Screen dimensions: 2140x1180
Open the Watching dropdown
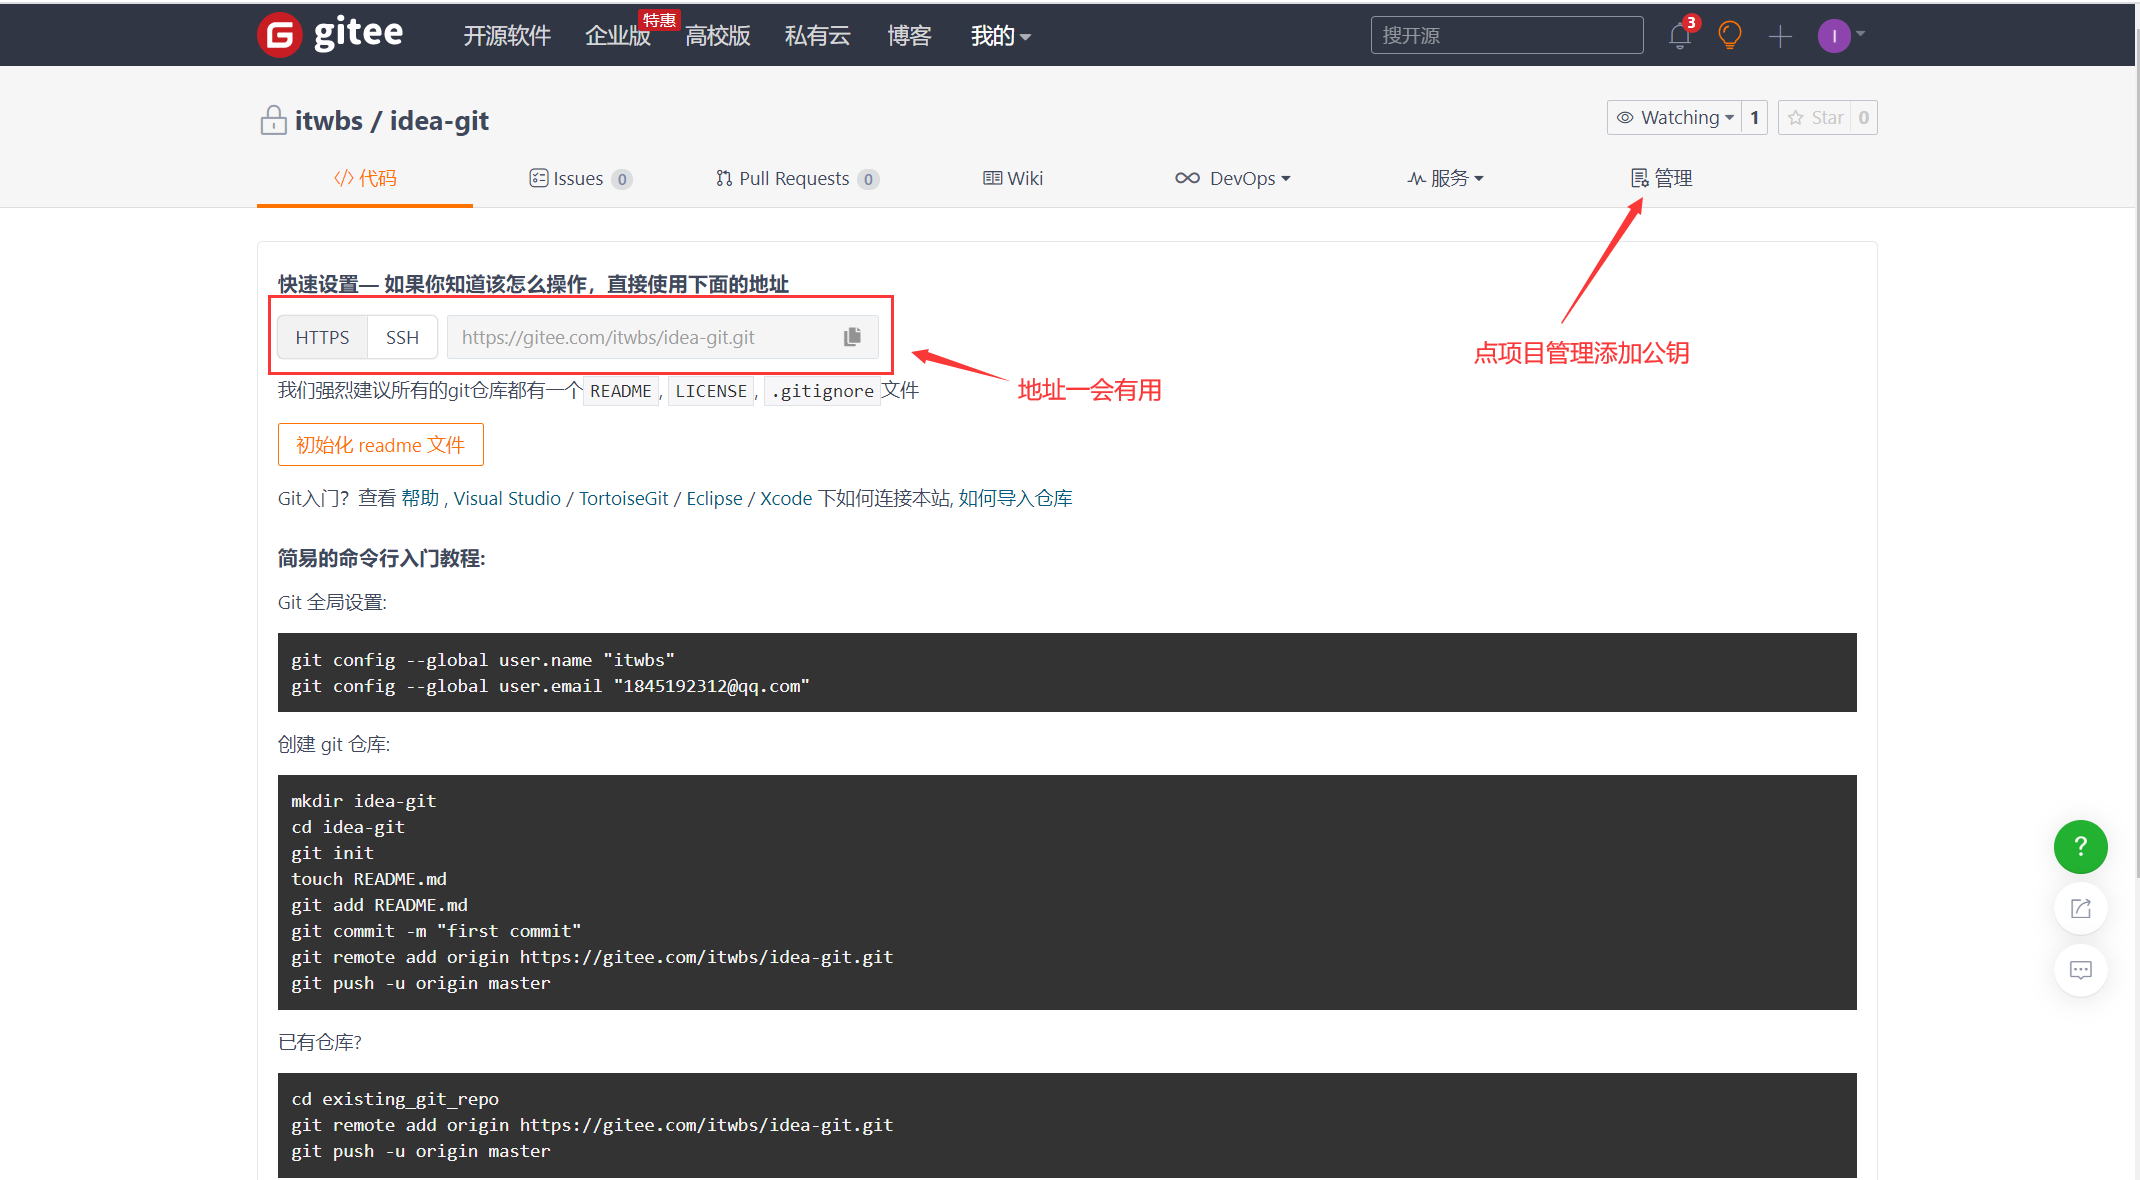[1675, 118]
